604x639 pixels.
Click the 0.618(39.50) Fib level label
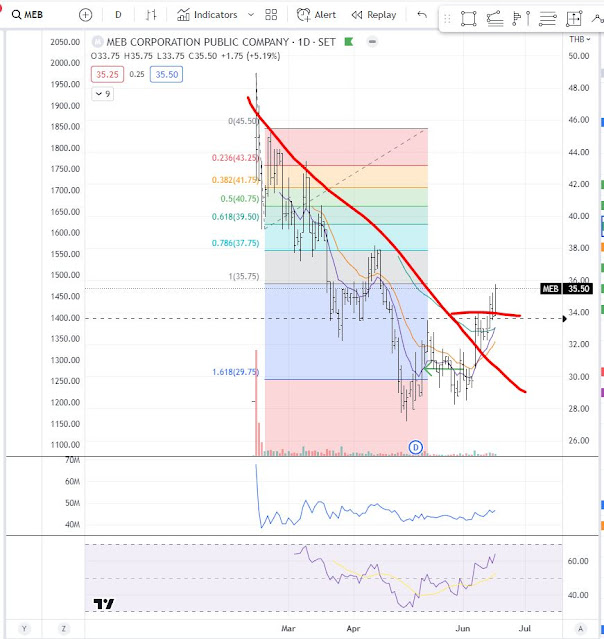pos(235,216)
